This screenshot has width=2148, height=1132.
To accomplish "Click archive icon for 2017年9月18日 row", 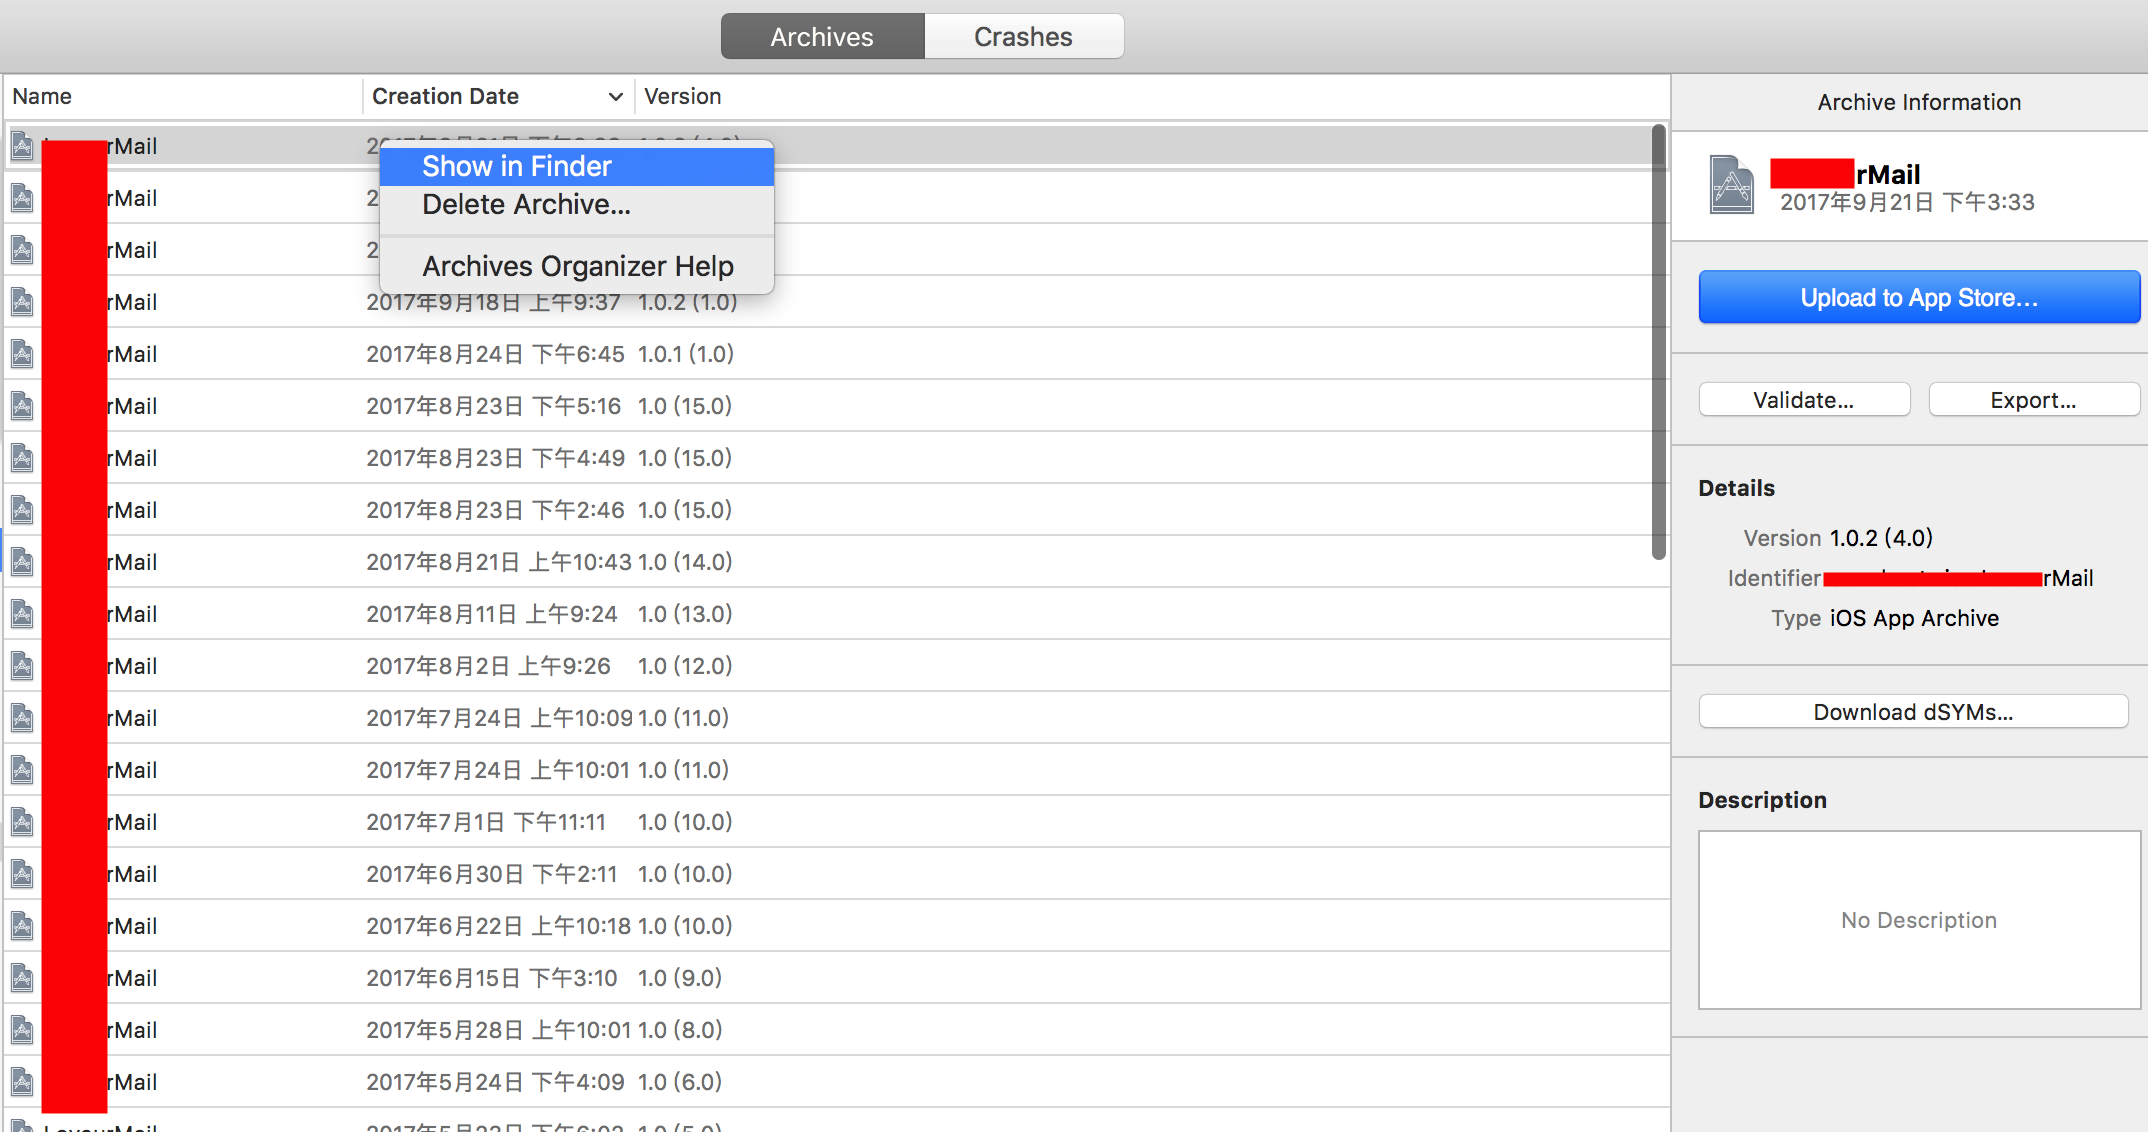I will pyautogui.click(x=22, y=302).
